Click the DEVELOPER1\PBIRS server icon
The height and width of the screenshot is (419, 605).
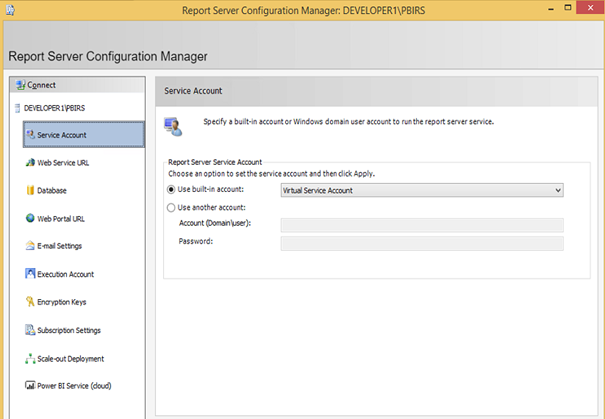17,108
